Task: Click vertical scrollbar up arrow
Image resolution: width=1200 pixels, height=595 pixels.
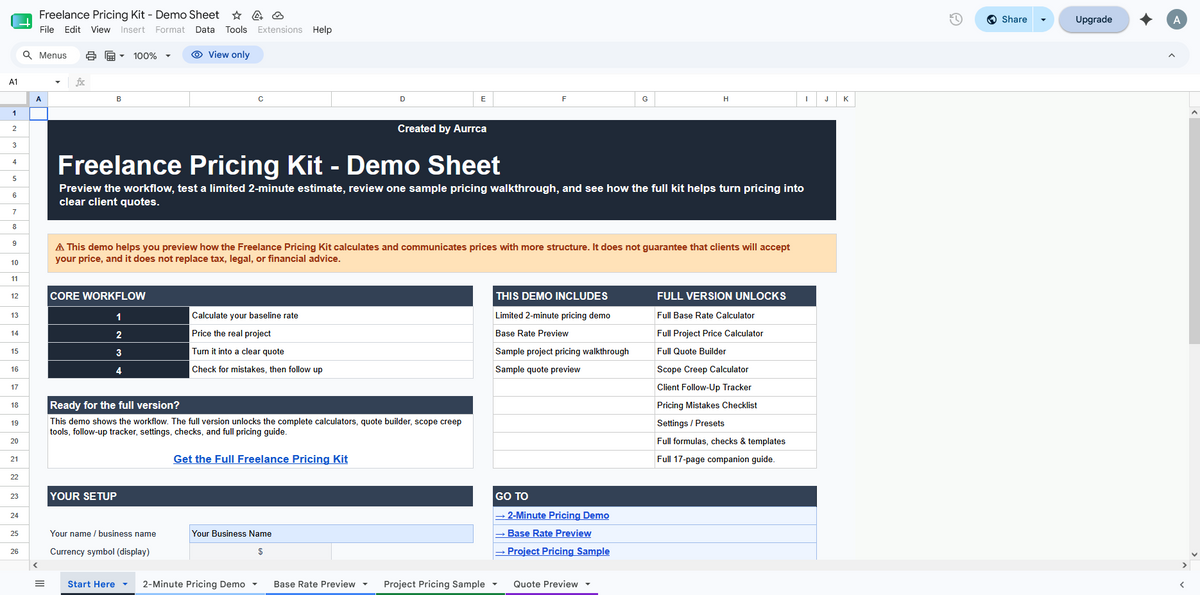Action: pos(1193,112)
